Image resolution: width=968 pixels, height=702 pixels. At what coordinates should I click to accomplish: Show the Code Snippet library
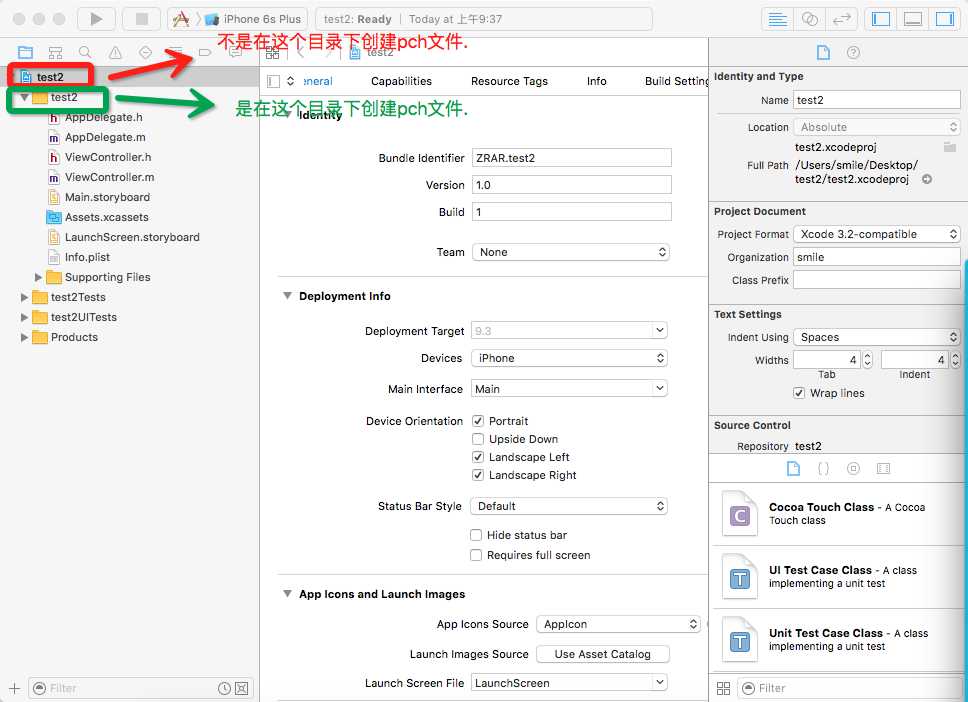tap(823, 469)
